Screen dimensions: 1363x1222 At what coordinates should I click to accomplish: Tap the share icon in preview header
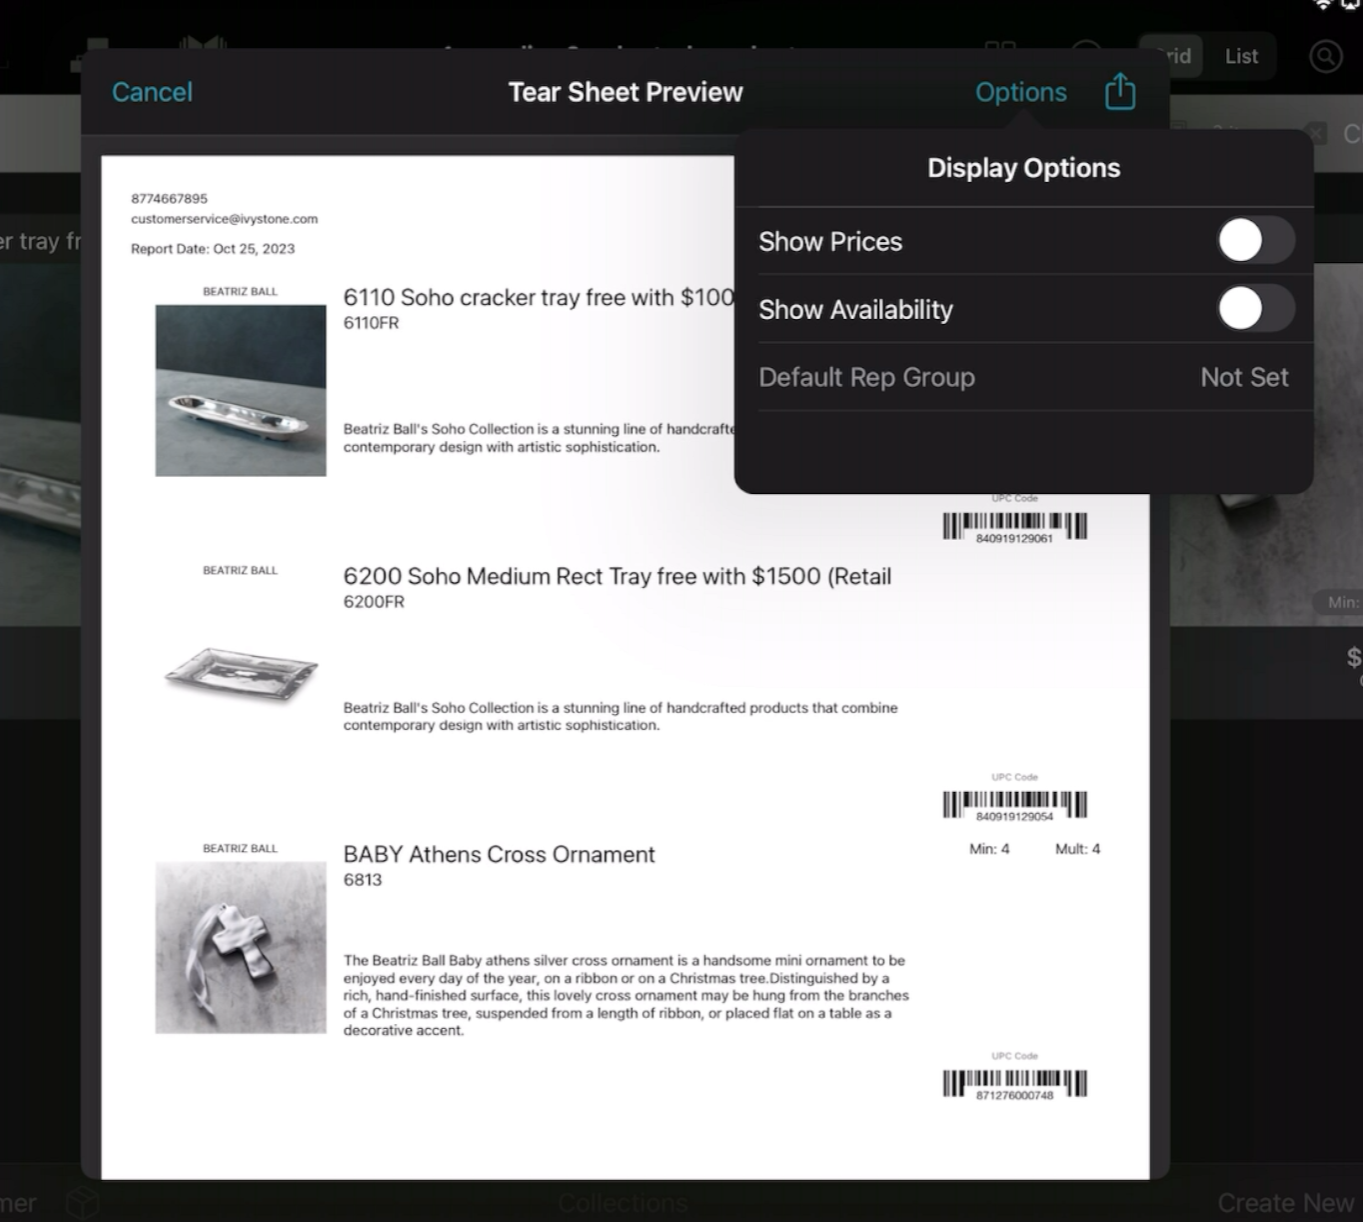[1120, 91]
